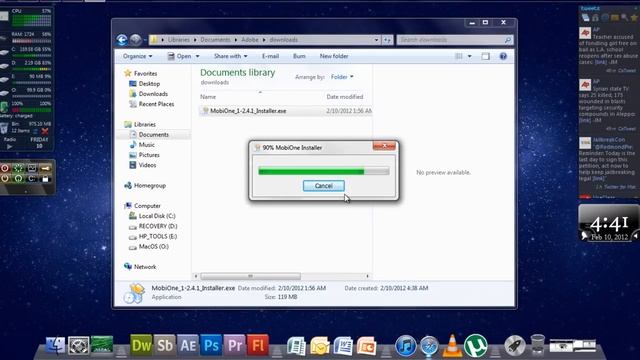Expand the Open button dropdown arrow
The width and height of the screenshot is (640, 360).
coord(198,56)
